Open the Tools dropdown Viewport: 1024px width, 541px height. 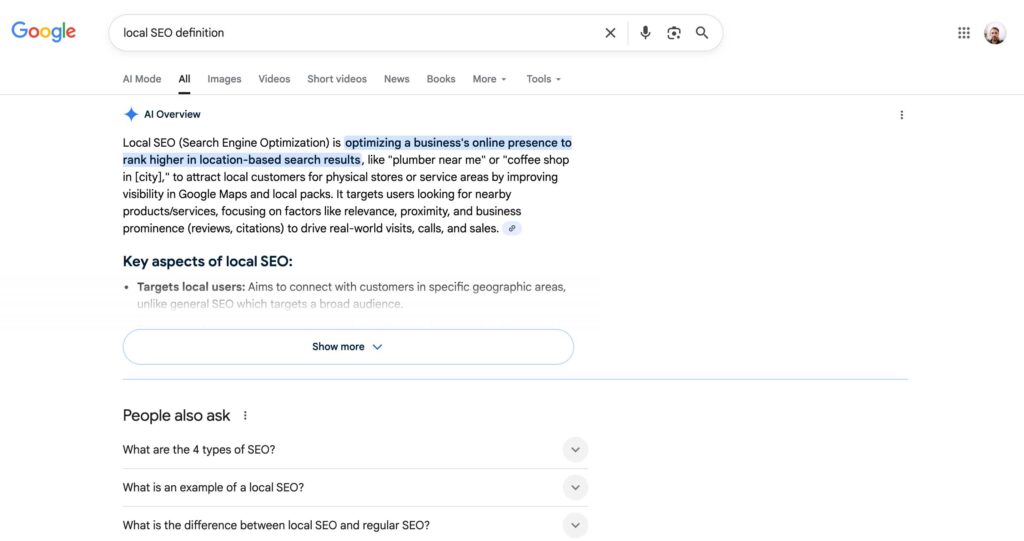coord(543,79)
